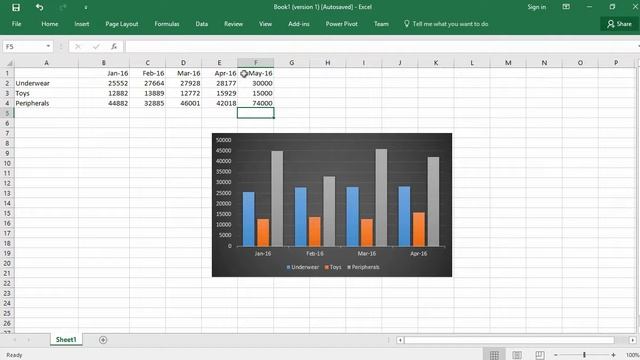Click the Feb-16 axis label in chart
The image size is (640, 360).
(315, 253)
